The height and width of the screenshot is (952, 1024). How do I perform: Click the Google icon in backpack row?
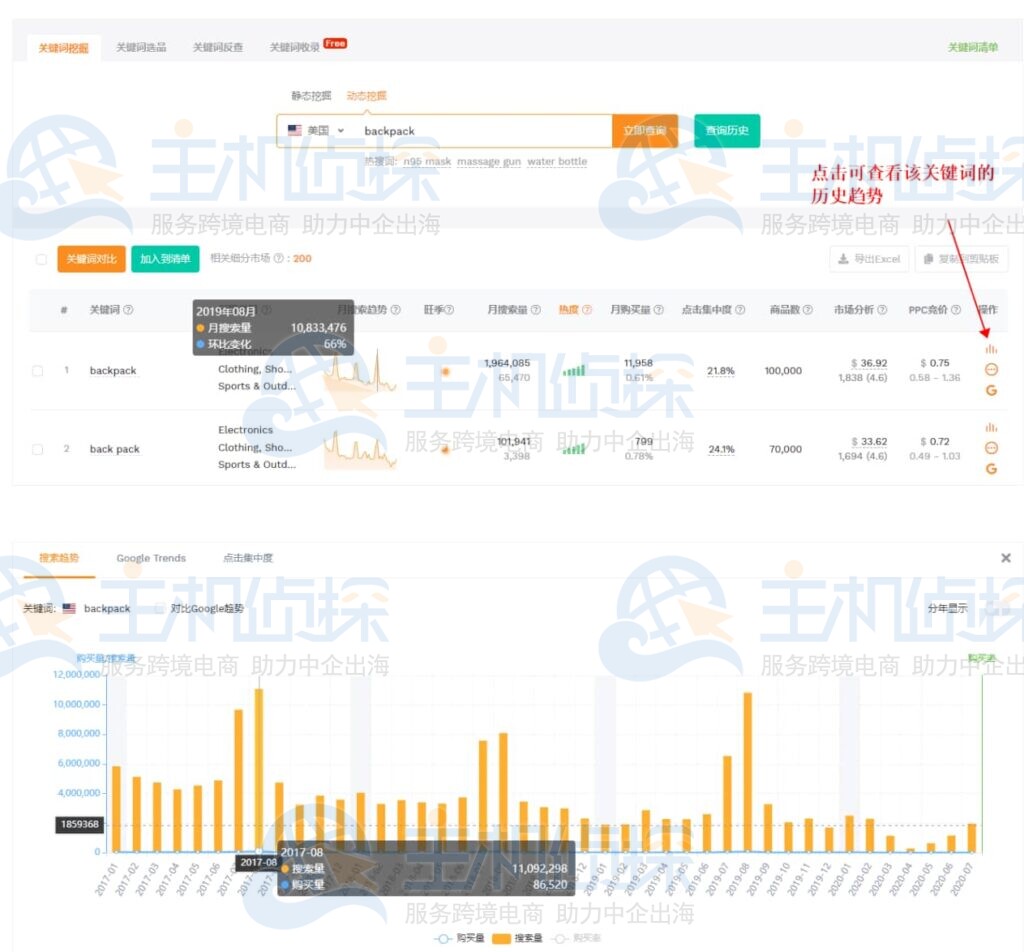(991, 390)
